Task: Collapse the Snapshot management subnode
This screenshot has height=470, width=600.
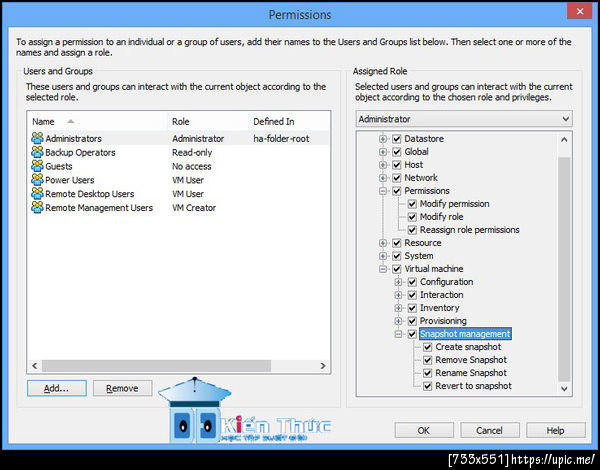Action: (x=398, y=334)
